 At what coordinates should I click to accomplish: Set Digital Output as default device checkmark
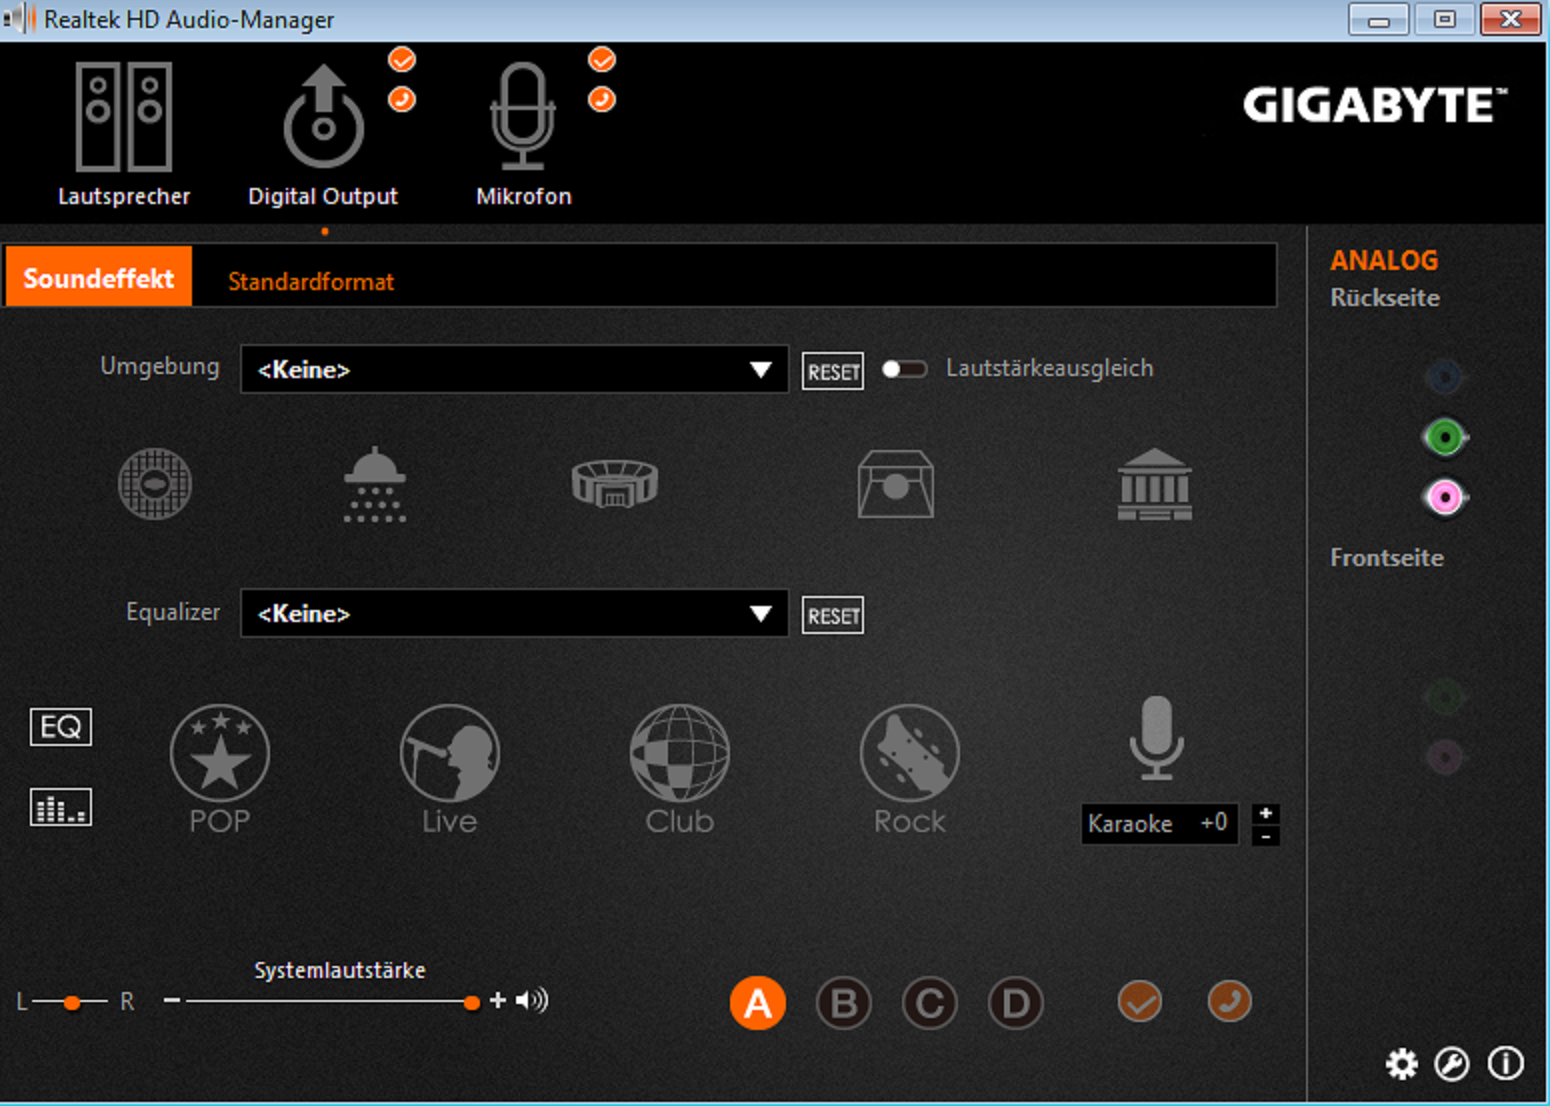[402, 60]
